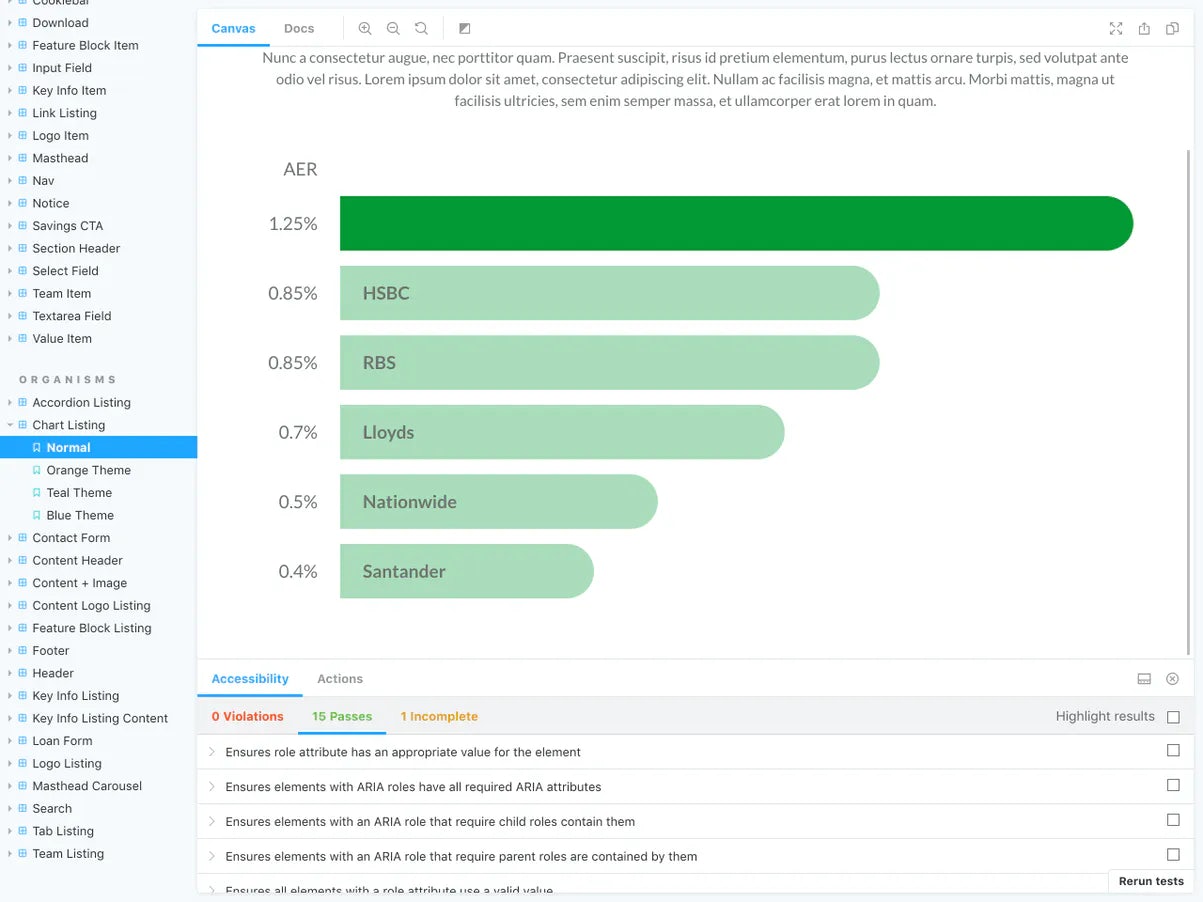The width and height of the screenshot is (1203, 902).
Task: Click the bookmark icon beside Blue Theme
Action: 37,516
